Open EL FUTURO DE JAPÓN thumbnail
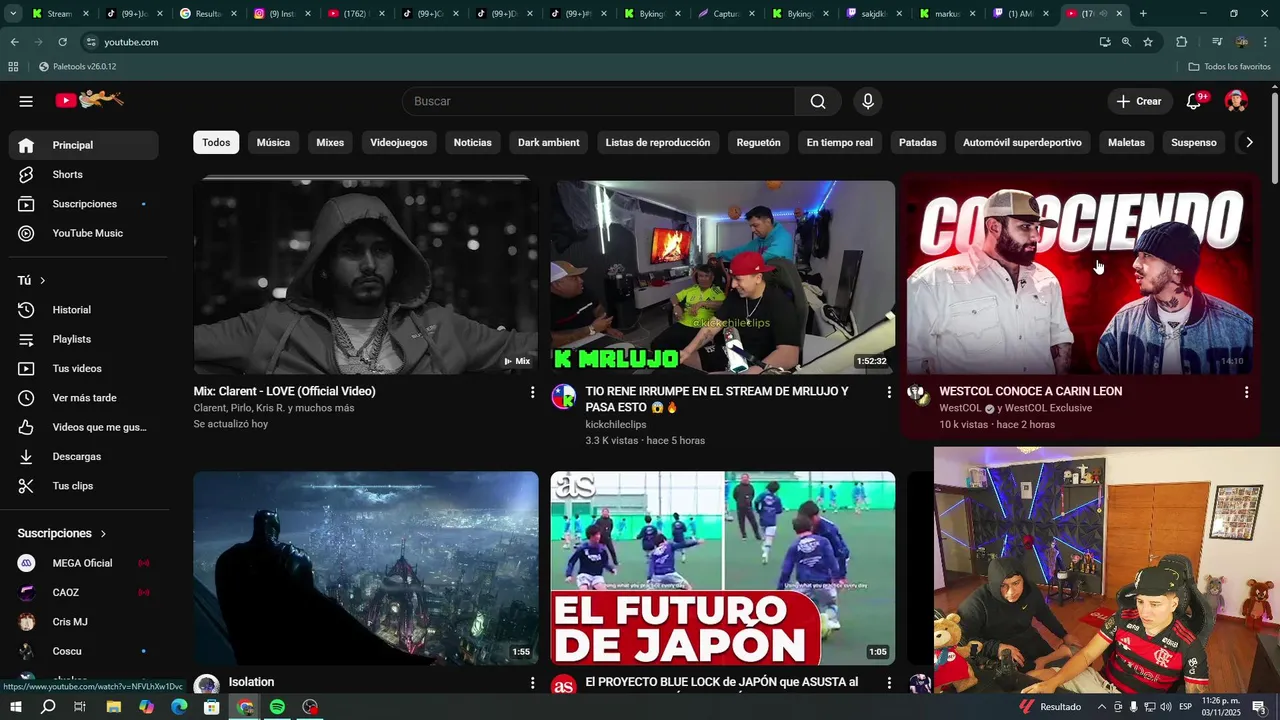This screenshot has width=1280, height=720. (723, 568)
